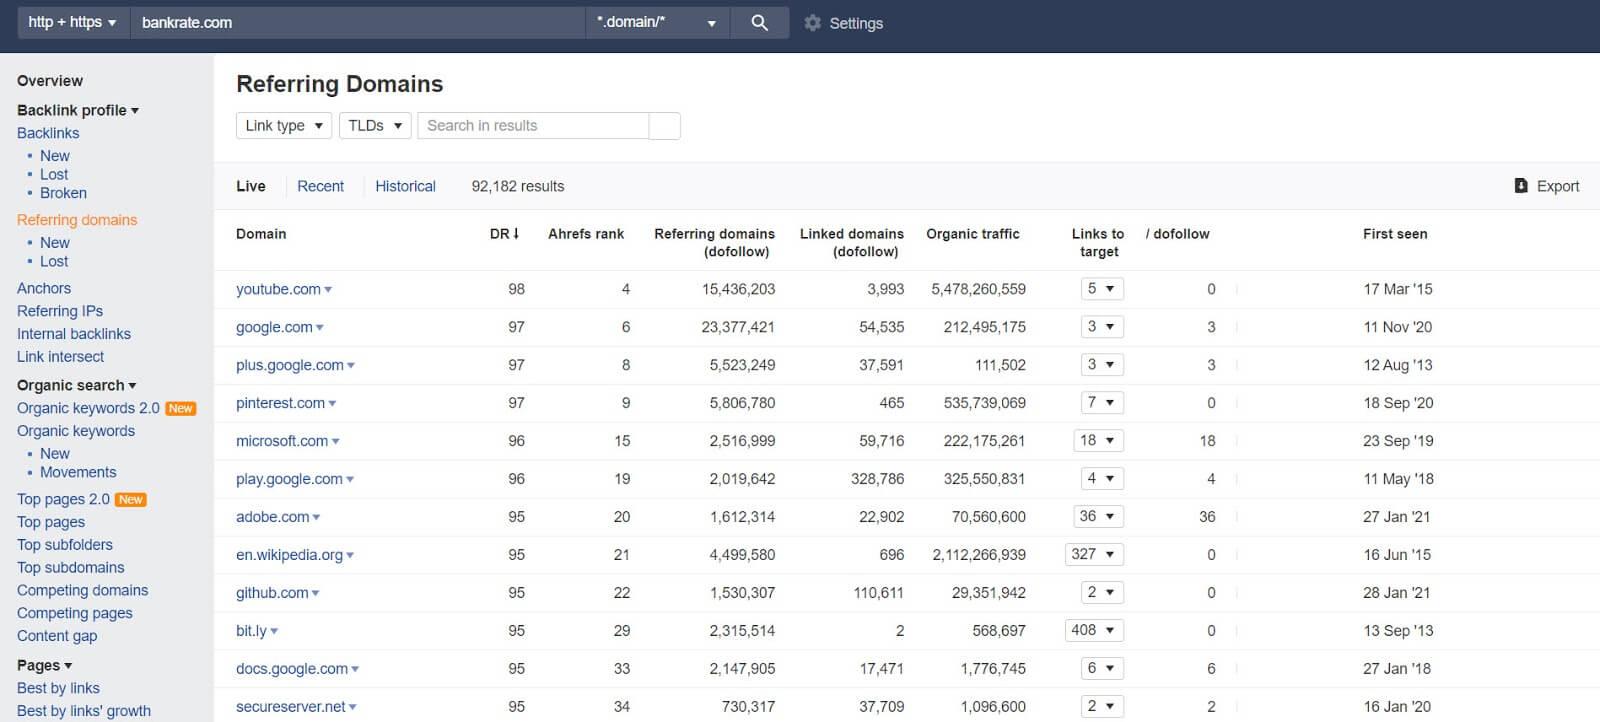This screenshot has height=722, width=1600.
Task: Open Overview in the sidebar
Action: tap(50, 81)
